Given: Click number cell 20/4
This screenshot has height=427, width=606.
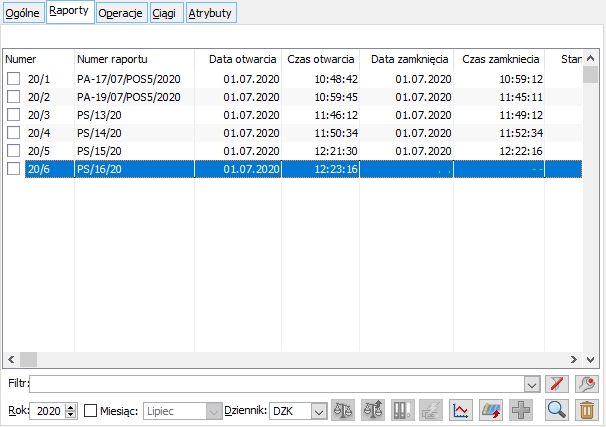Looking at the screenshot, I should point(39,133).
